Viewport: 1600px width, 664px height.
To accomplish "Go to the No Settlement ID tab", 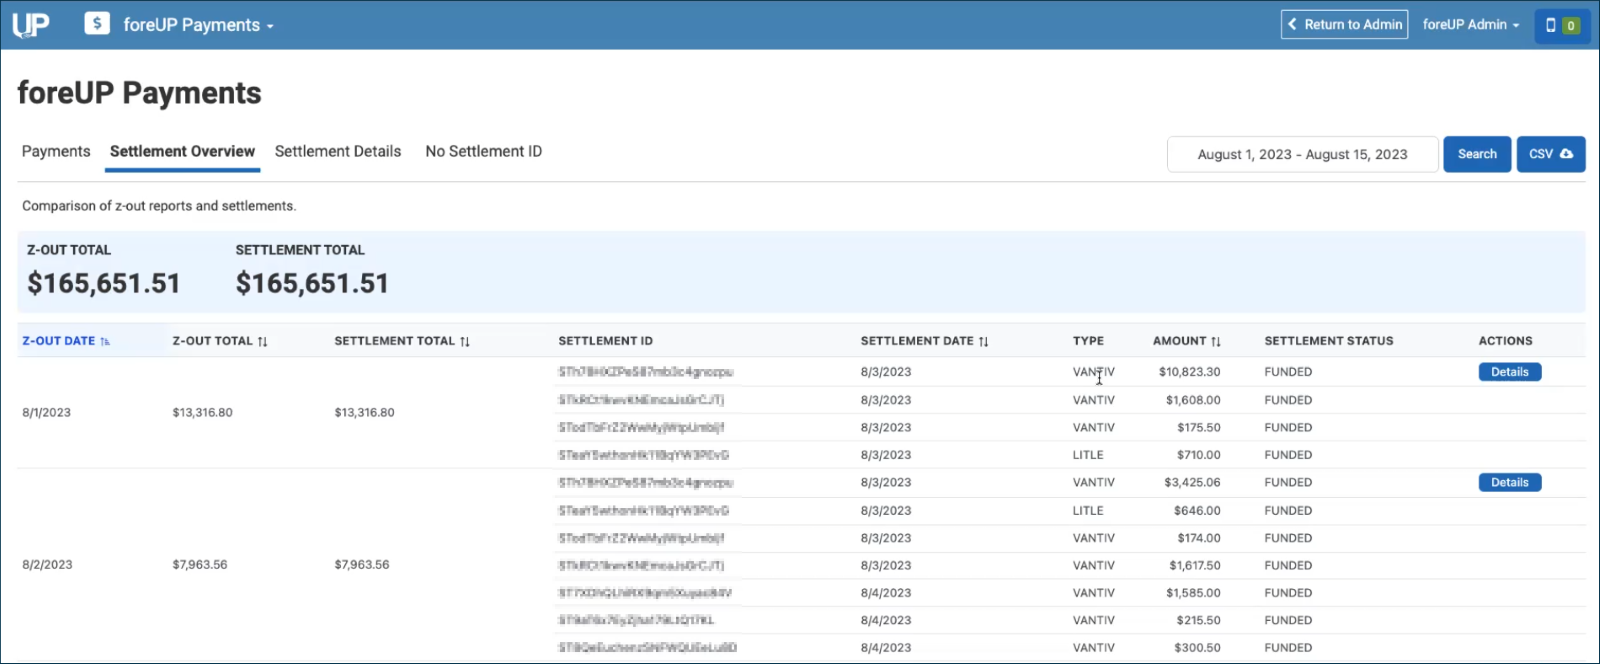I will pos(484,152).
